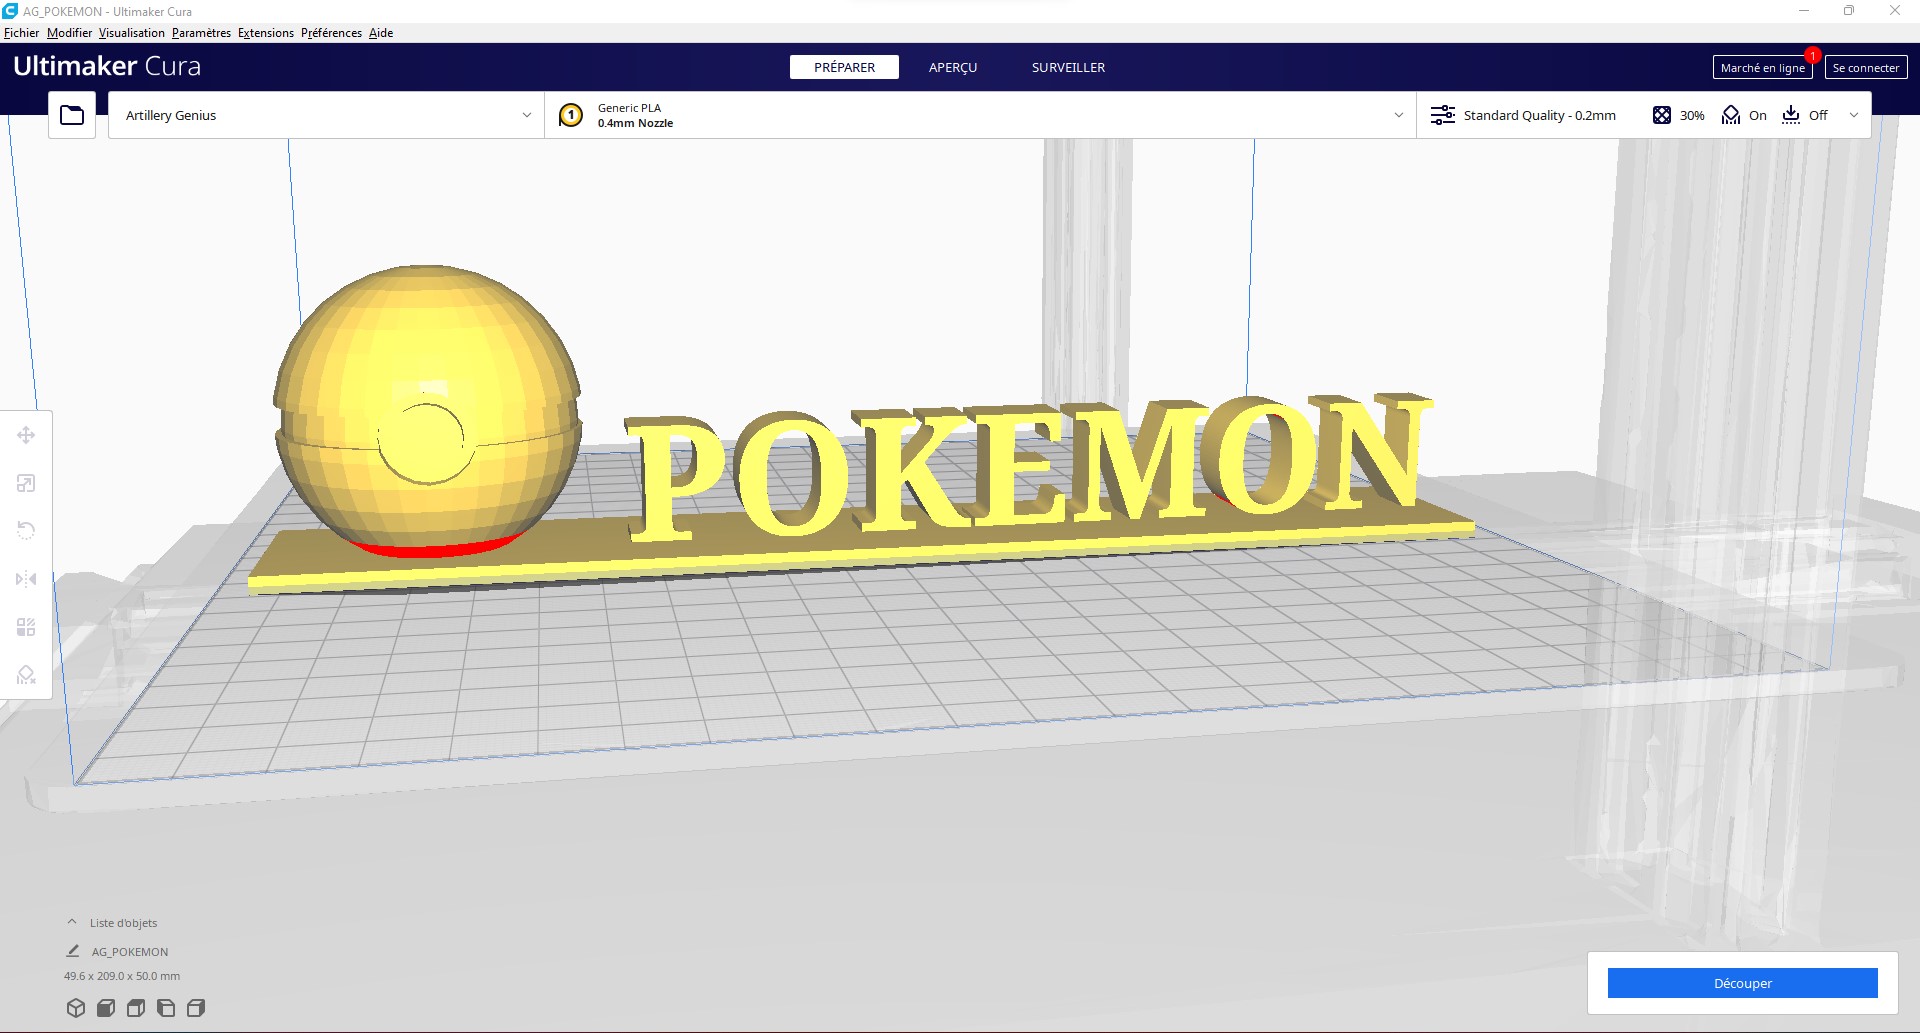
Task: Toggle support generation setting showing On
Action: (x=1744, y=115)
